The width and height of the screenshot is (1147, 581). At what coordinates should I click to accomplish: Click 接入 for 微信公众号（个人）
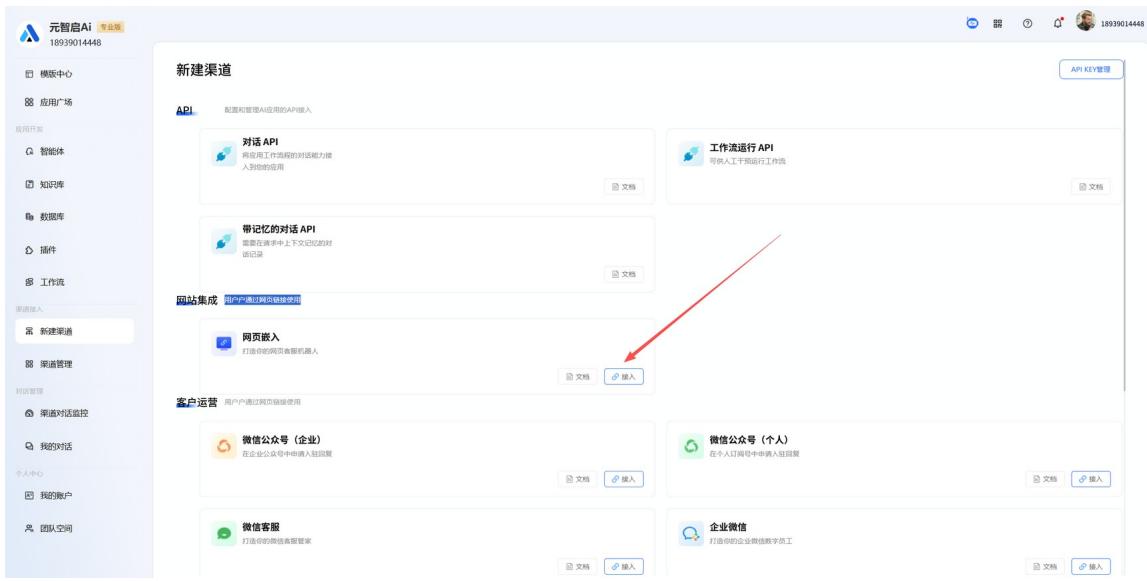(1091, 479)
